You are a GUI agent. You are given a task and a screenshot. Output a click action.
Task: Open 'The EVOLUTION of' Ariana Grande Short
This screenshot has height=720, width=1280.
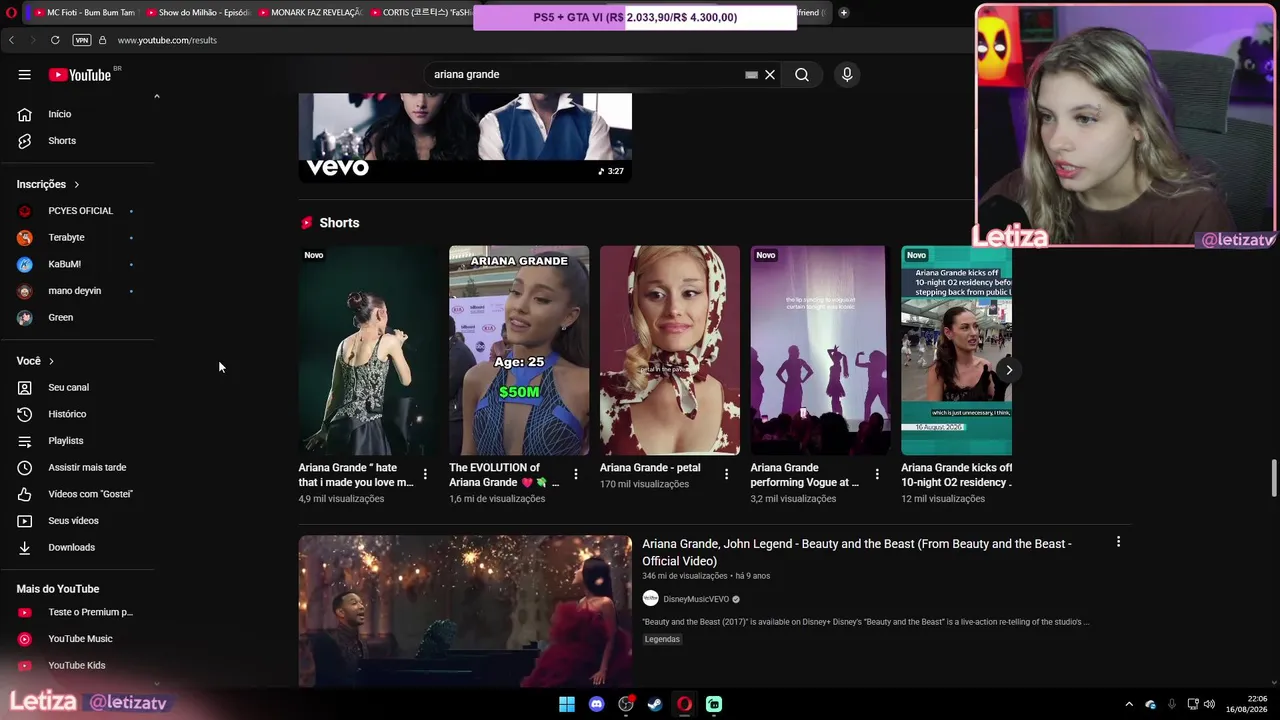519,350
